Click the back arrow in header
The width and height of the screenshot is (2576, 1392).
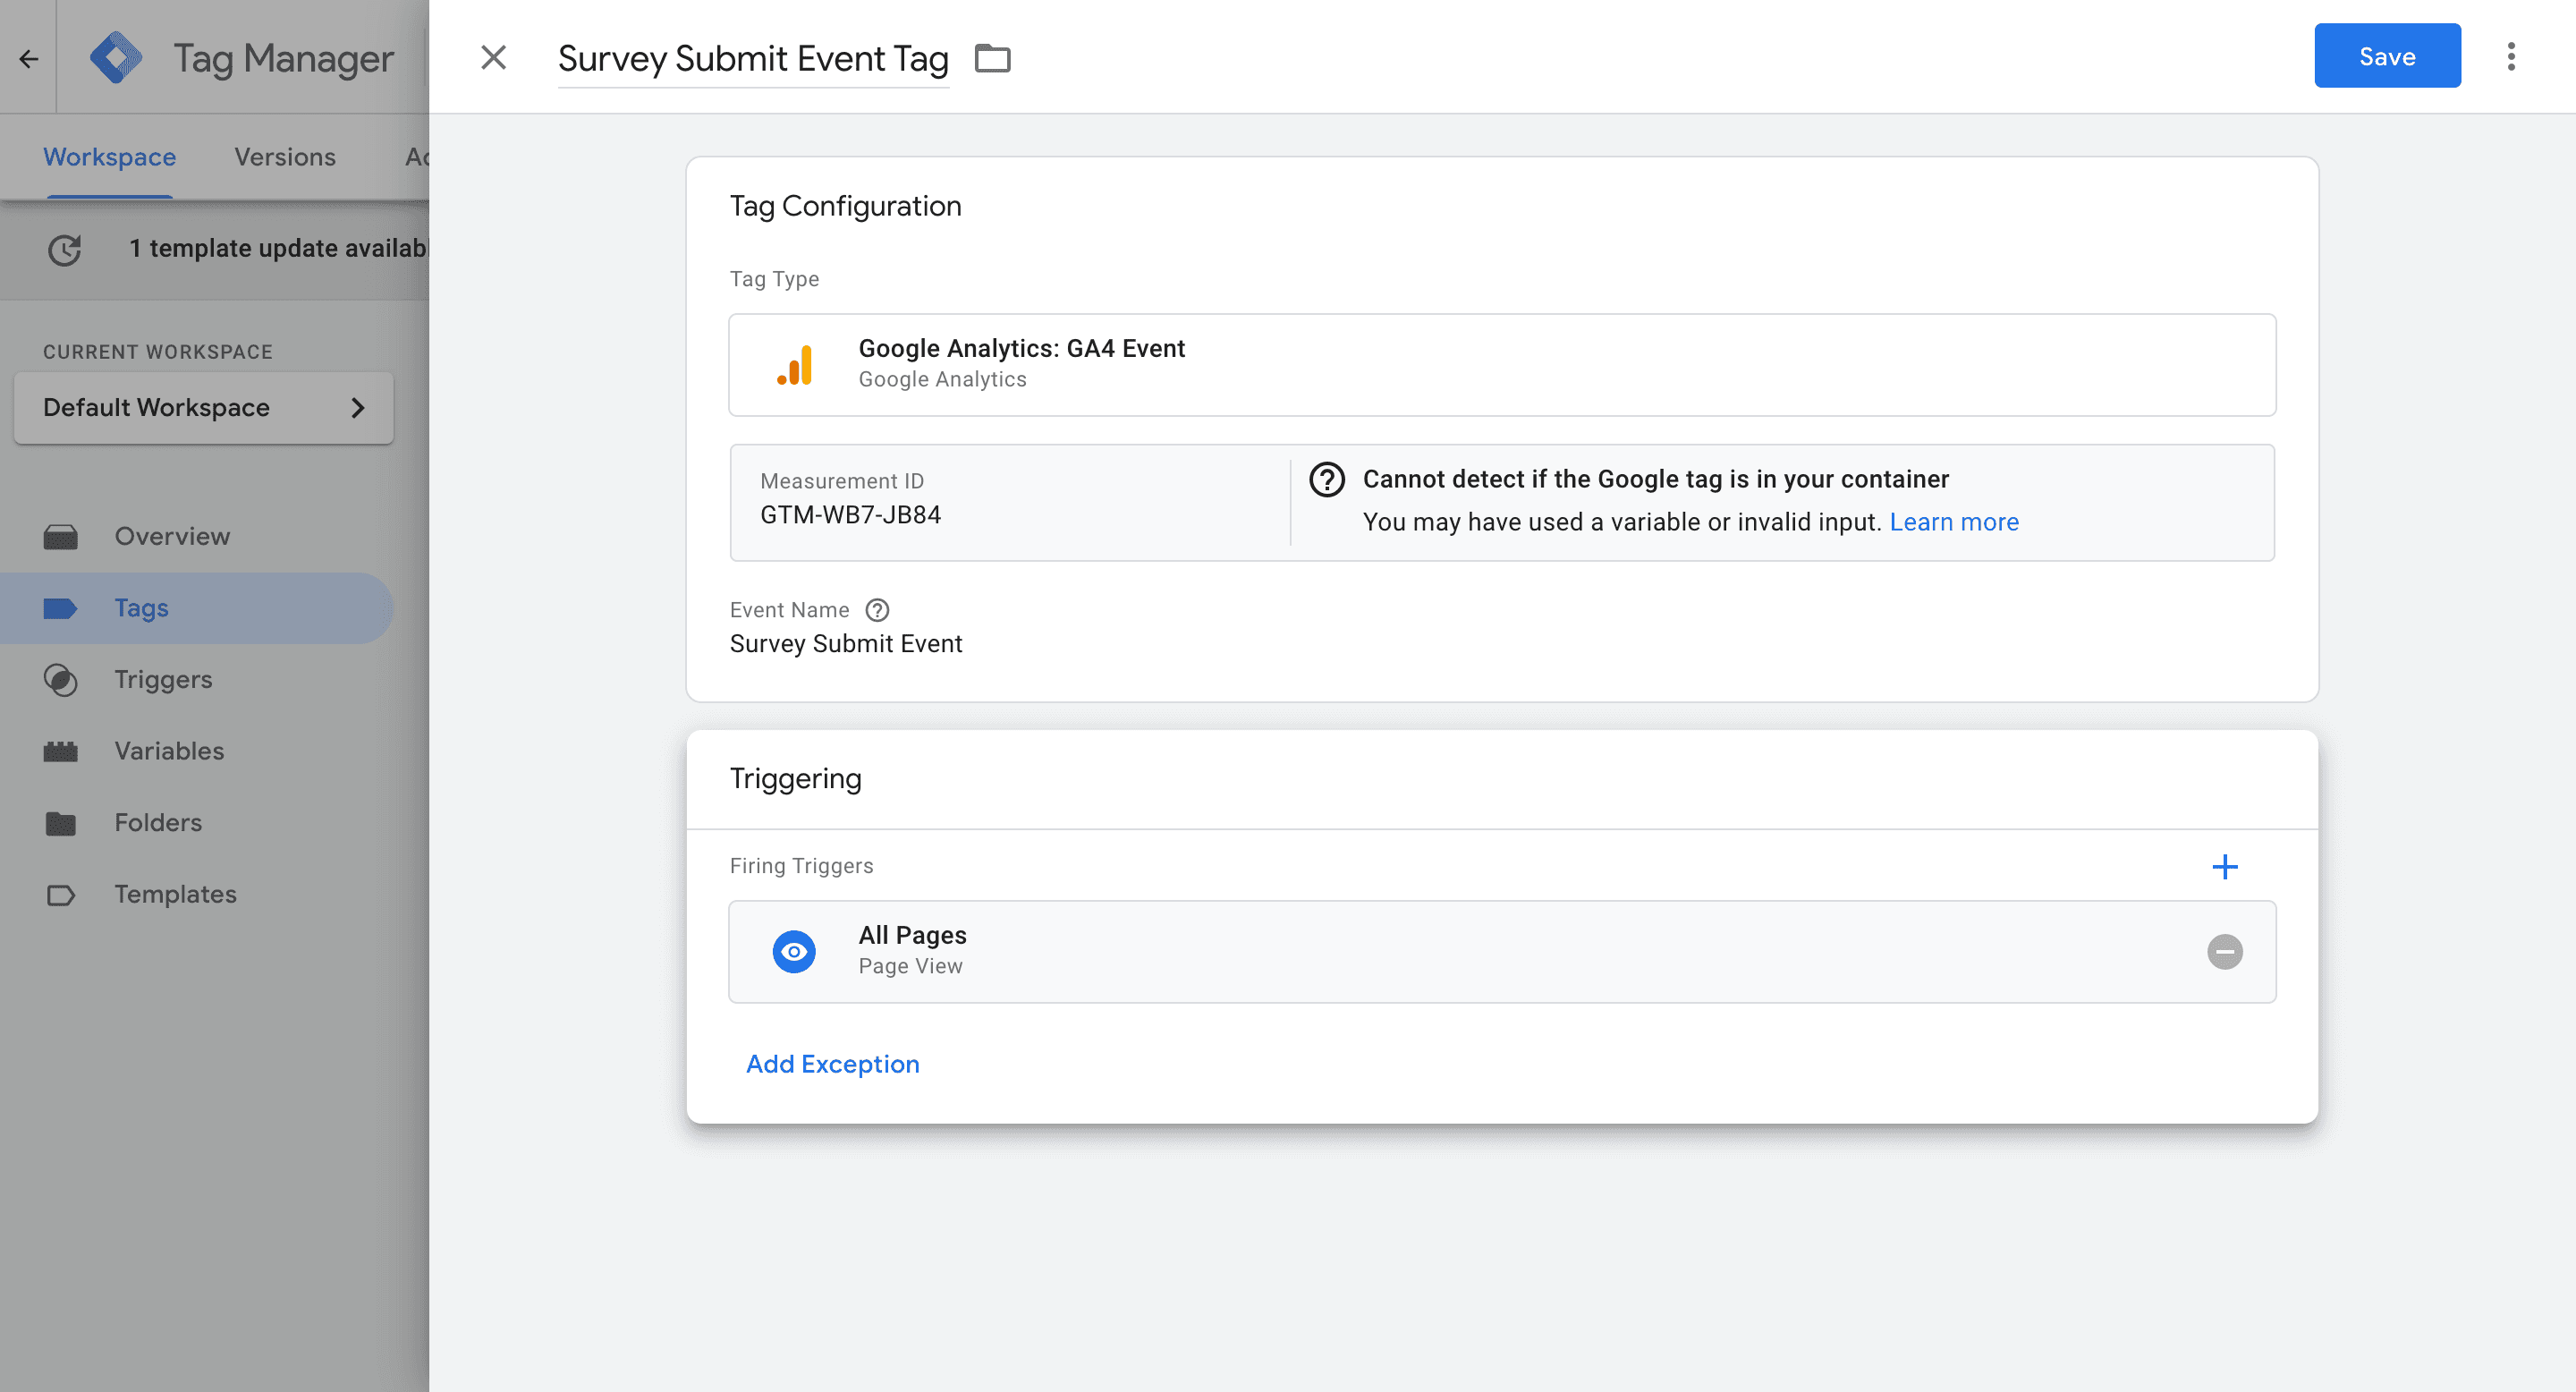point(28,58)
